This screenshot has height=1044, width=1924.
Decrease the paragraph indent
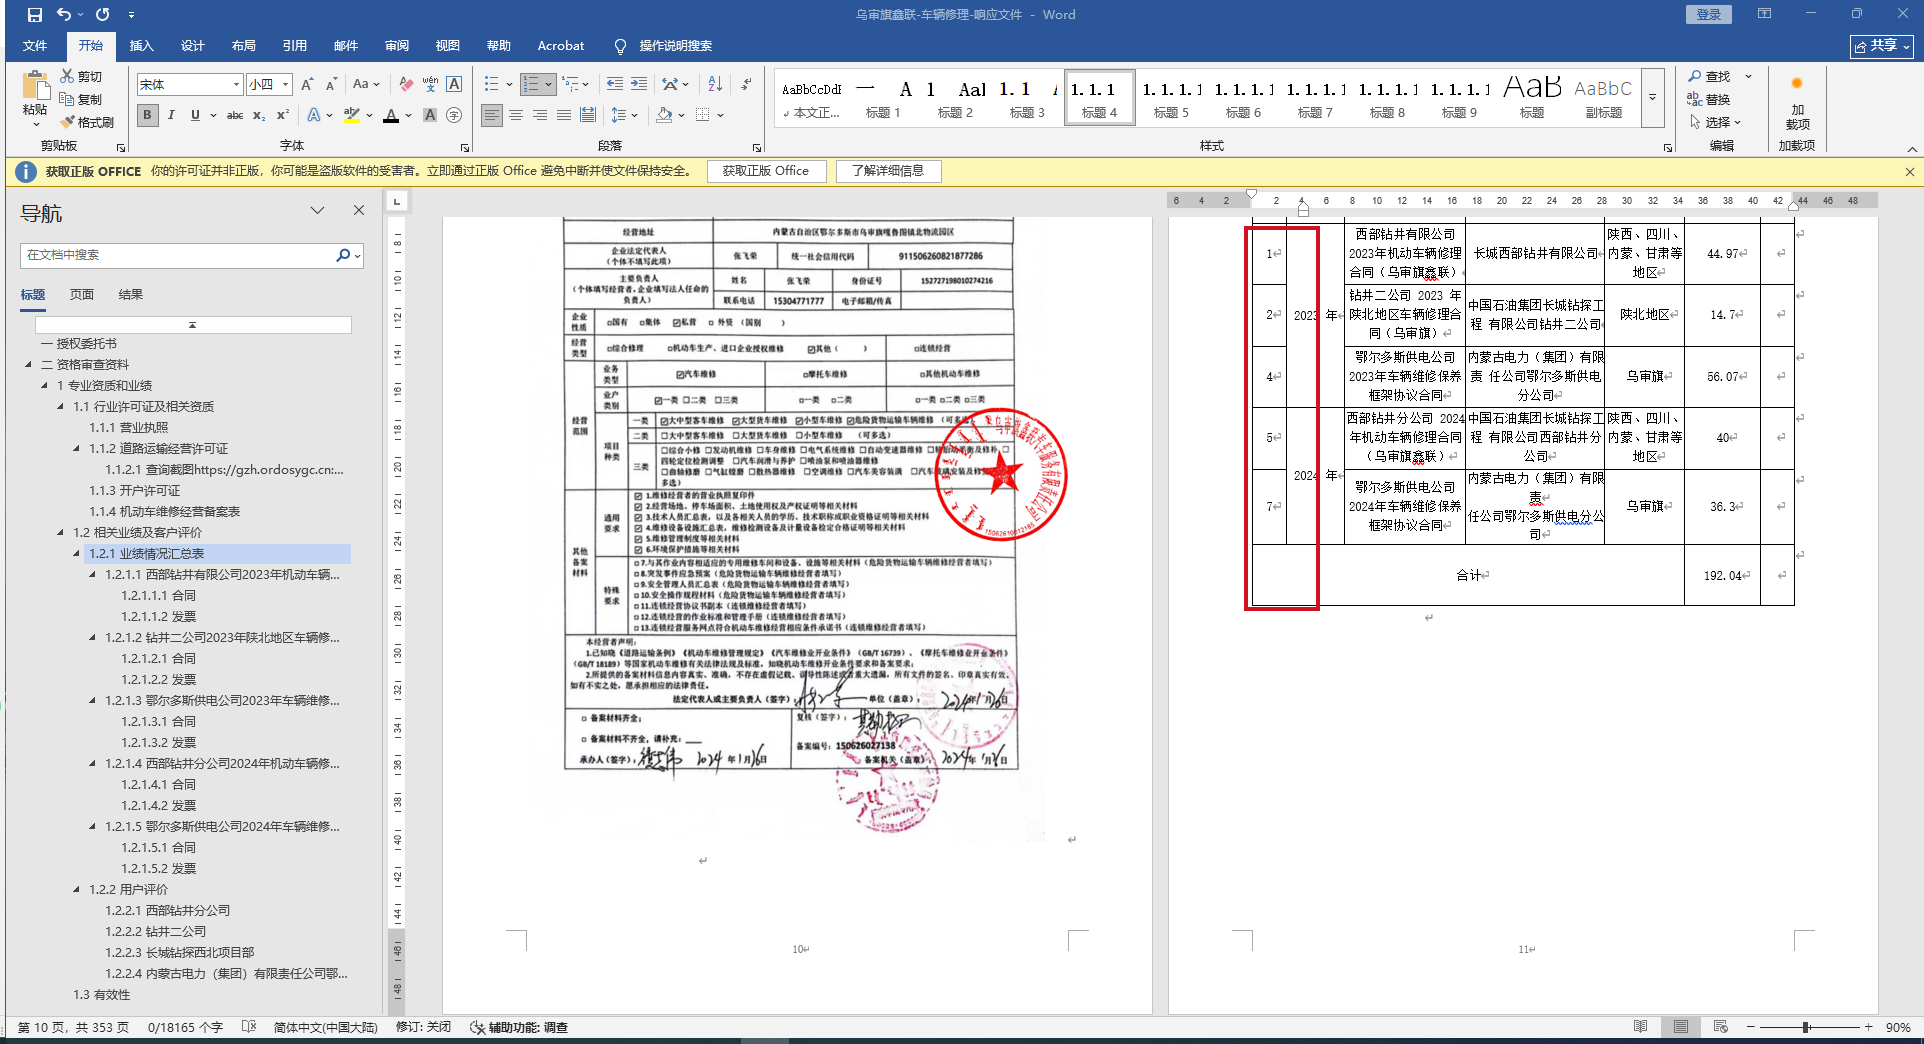tap(615, 85)
